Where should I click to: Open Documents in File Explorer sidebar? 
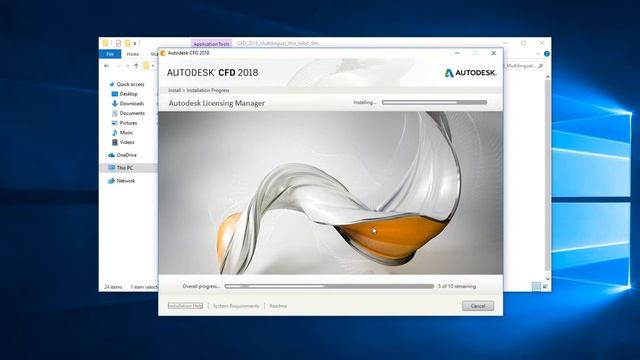point(132,113)
